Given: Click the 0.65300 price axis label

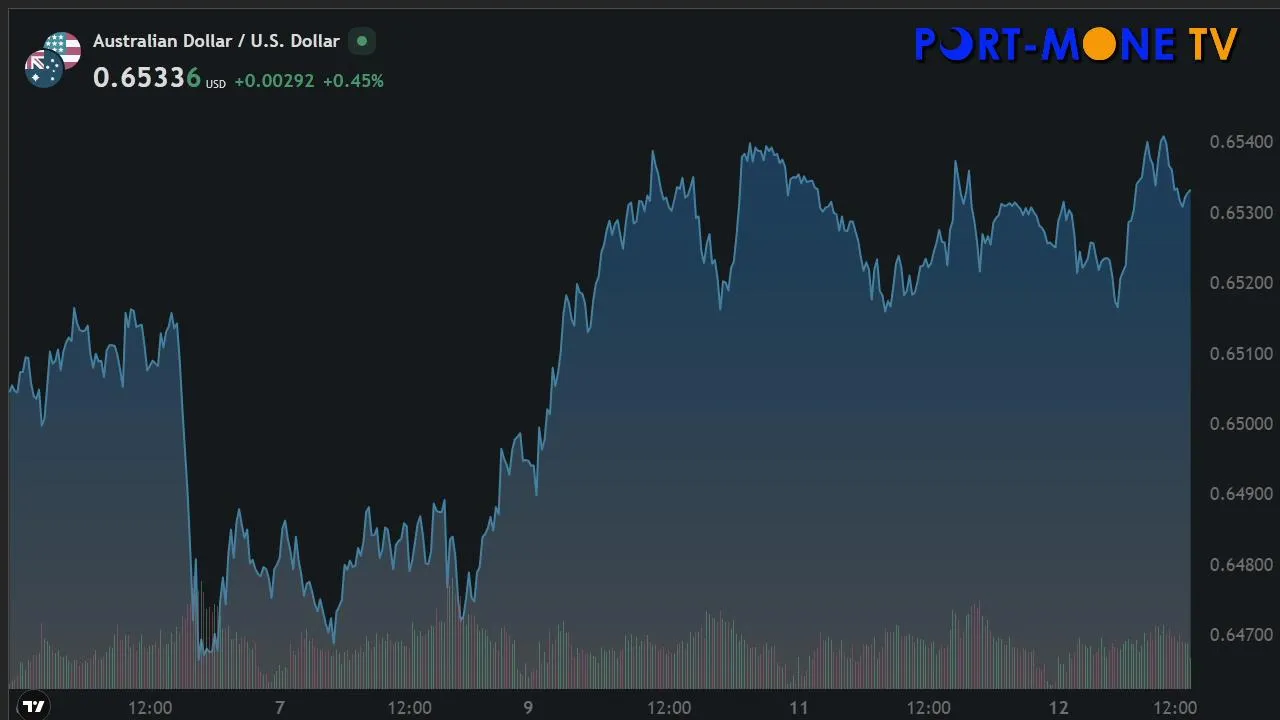Looking at the screenshot, I should [x=1241, y=213].
